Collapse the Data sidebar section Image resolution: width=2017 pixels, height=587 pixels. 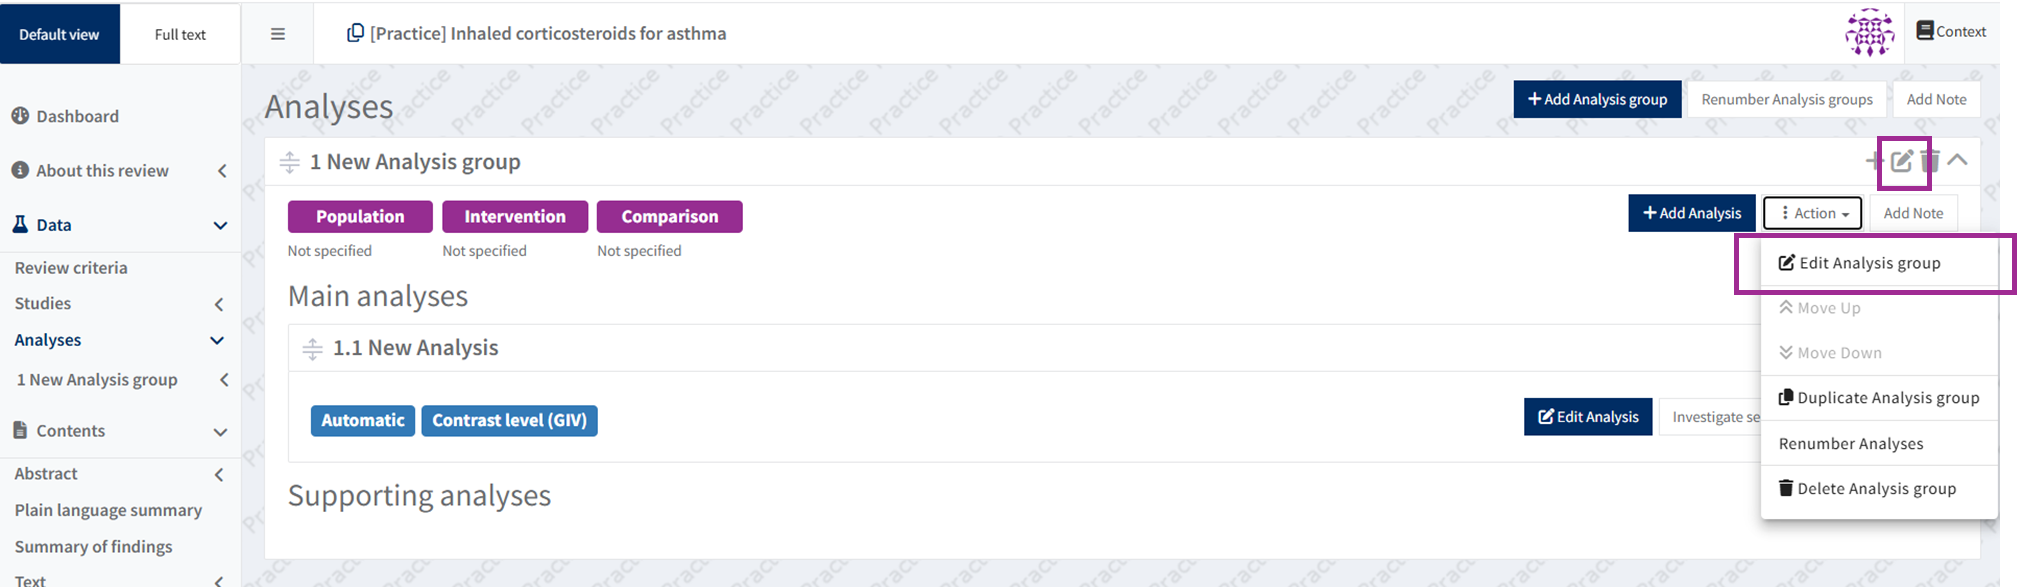220,225
